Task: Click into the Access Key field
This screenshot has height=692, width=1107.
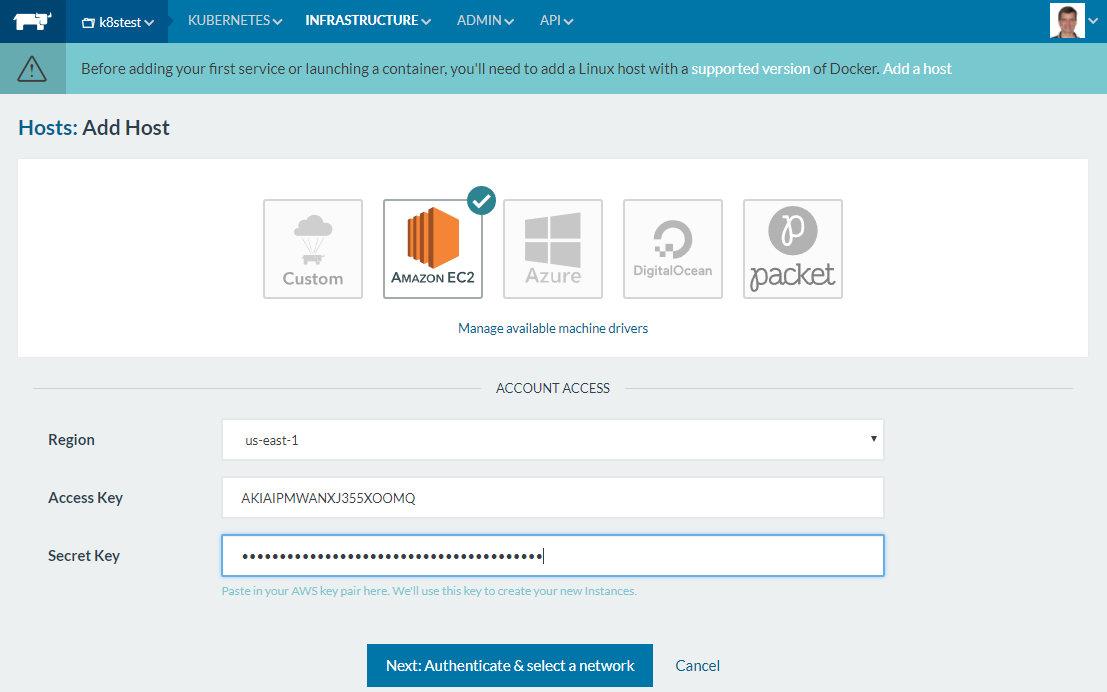Action: 553,497
